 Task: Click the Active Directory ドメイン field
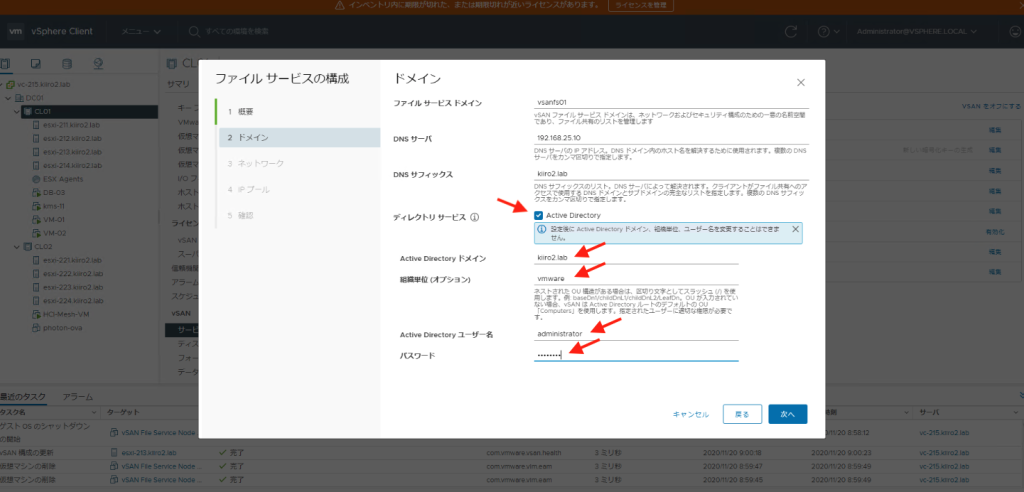pyautogui.click(x=636, y=257)
